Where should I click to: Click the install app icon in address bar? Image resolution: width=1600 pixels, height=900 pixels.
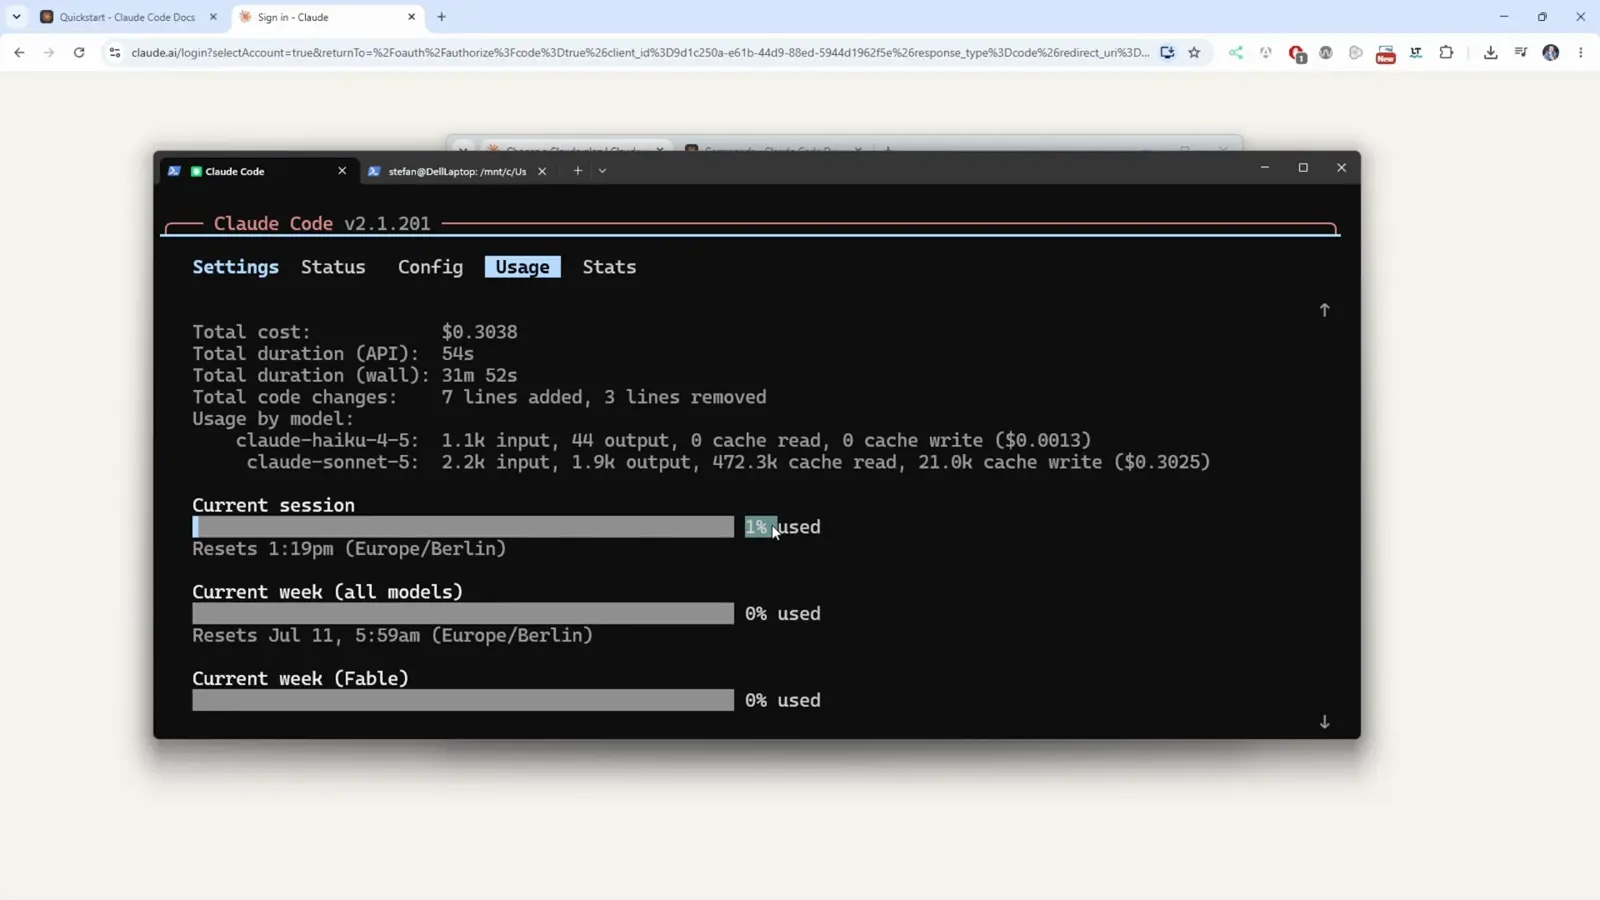1167,53
